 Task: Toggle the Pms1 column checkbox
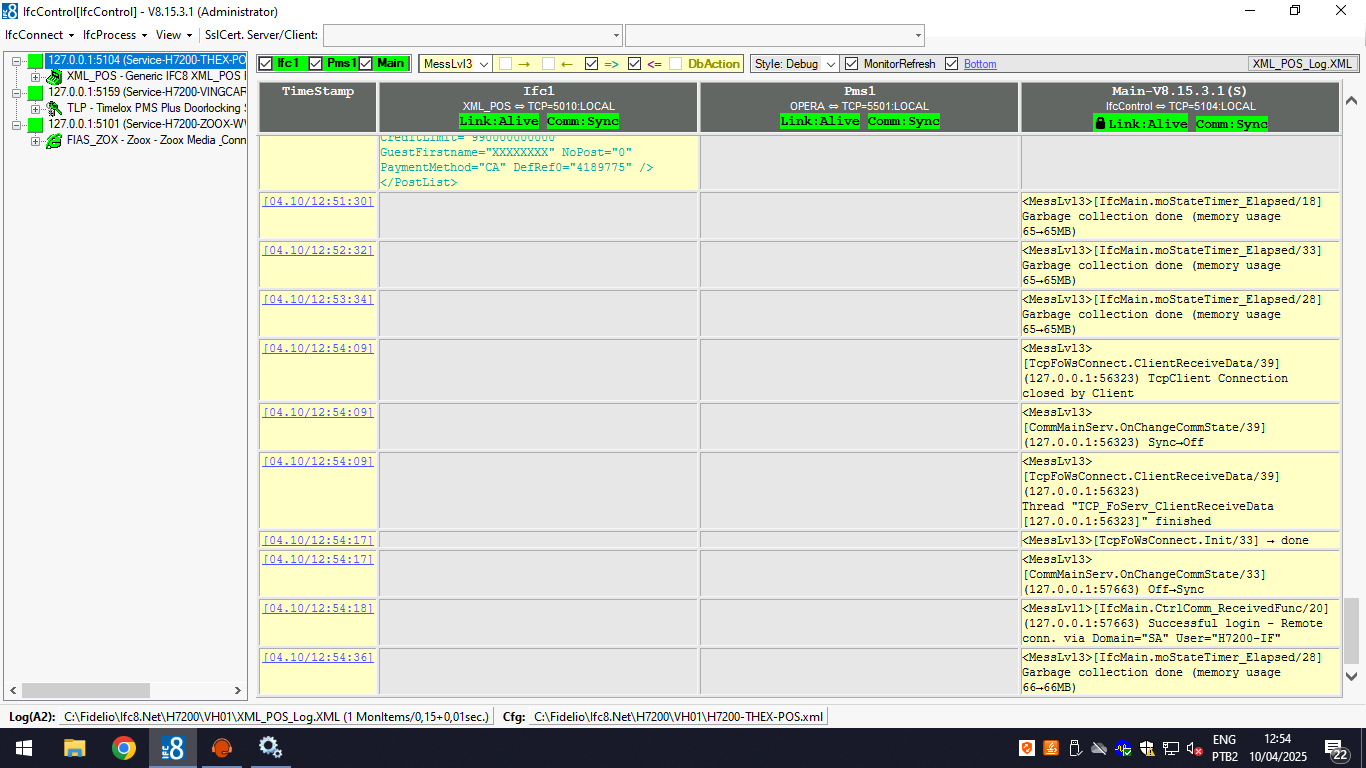[x=316, y=64]
